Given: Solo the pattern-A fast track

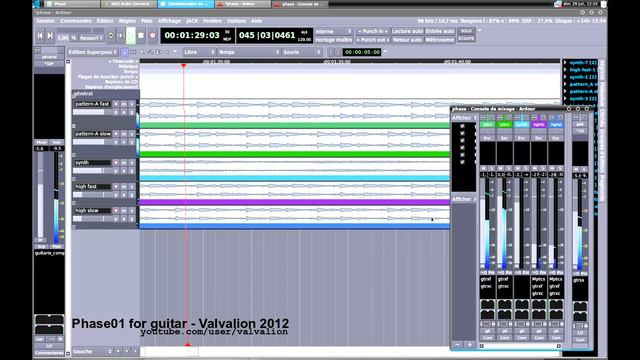Looking at the screenshot, I should click(x=132, y=104).
